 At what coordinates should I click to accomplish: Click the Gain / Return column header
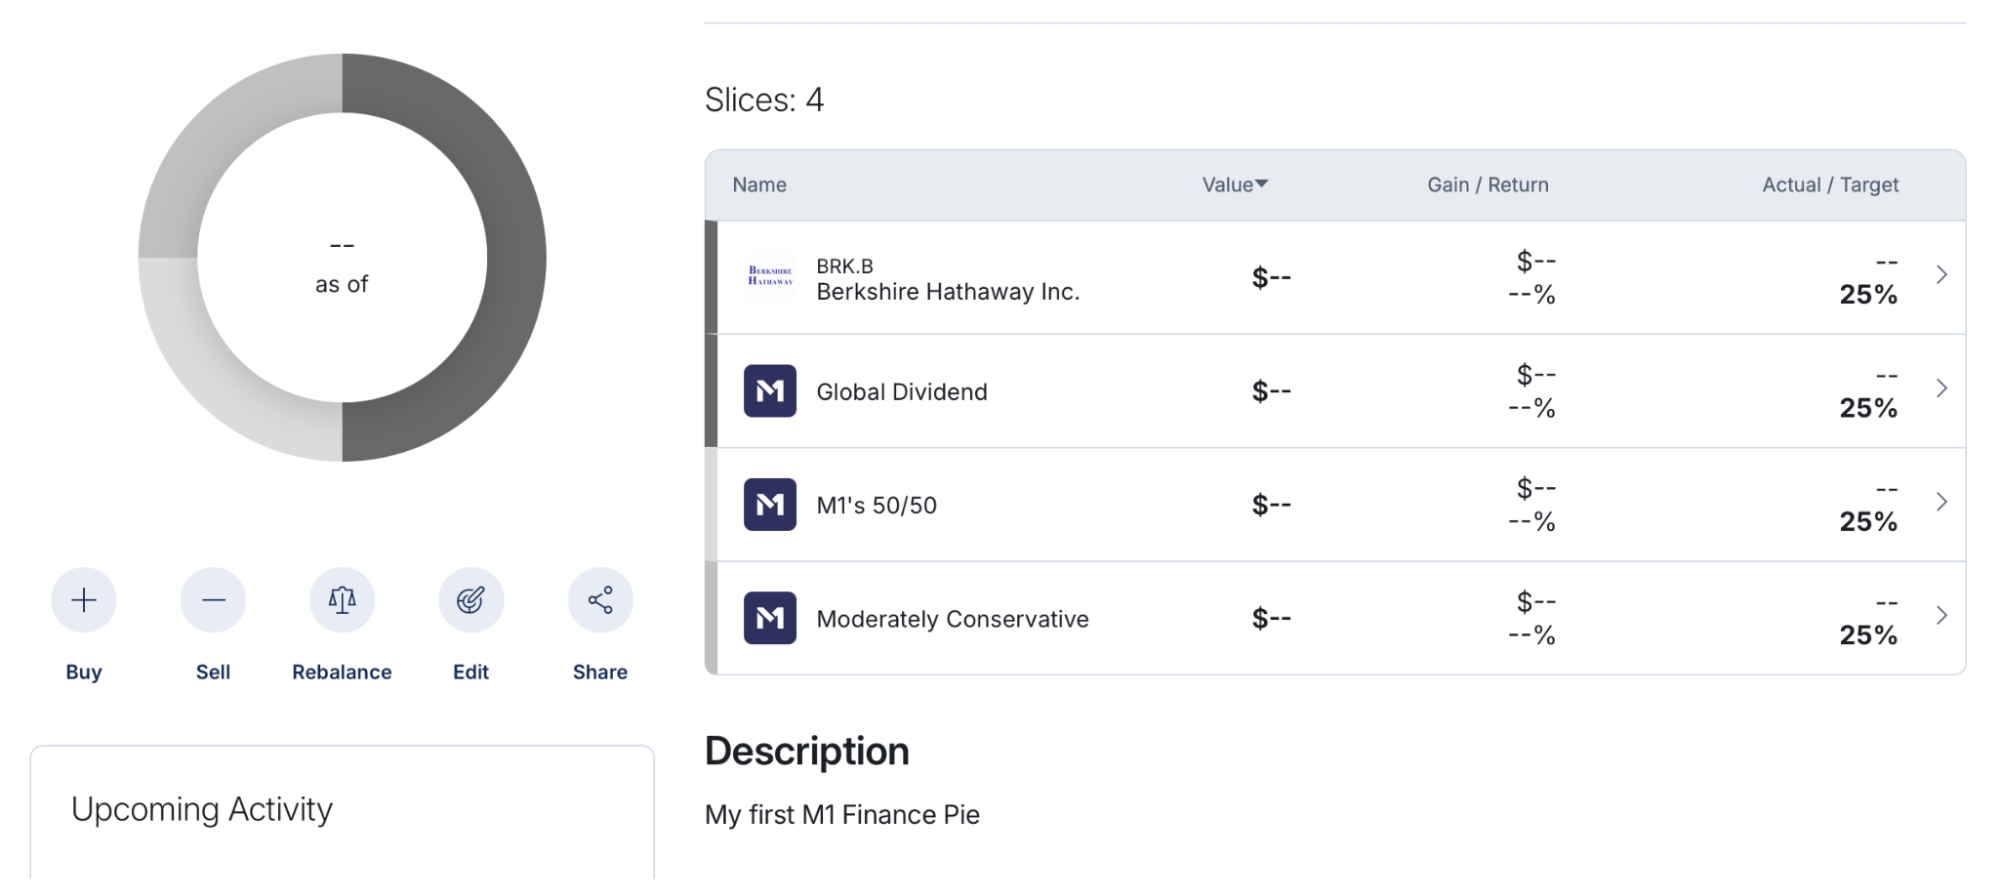(x=1488, y=185)
